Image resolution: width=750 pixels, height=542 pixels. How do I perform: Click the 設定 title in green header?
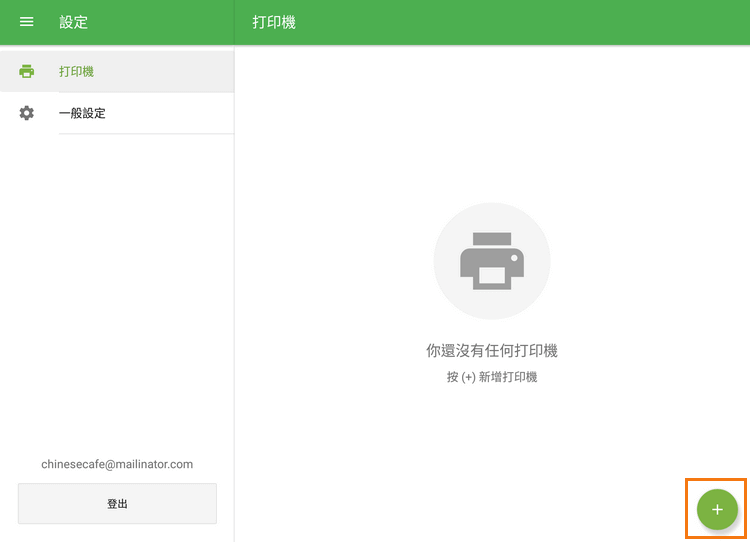click(73, 22)
